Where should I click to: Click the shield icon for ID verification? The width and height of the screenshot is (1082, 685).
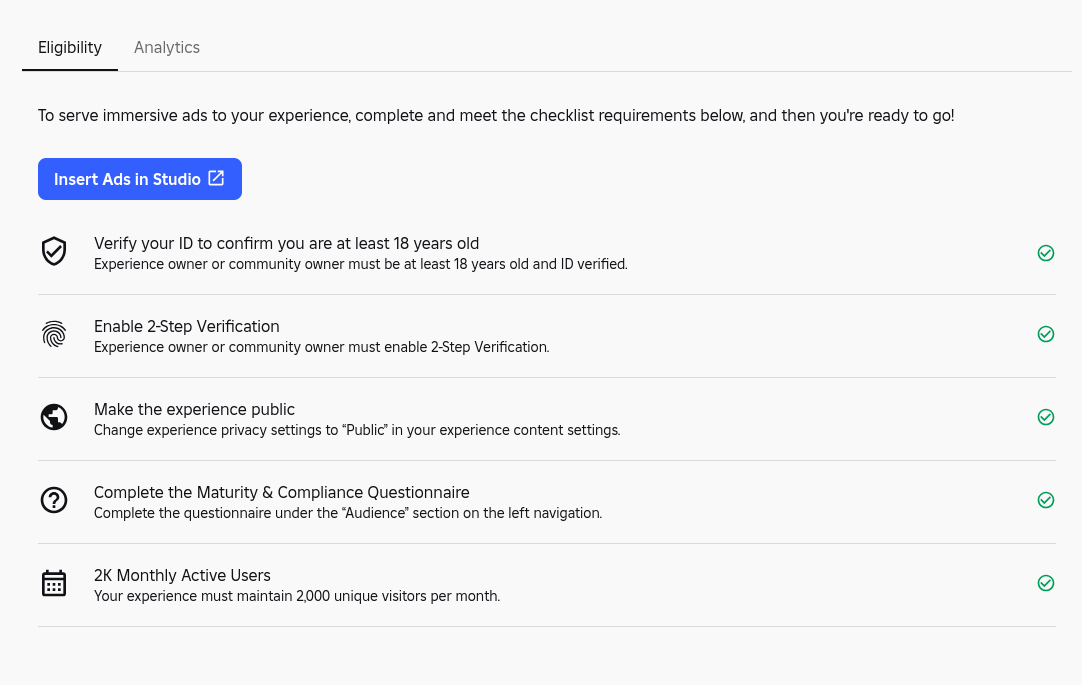54,252
